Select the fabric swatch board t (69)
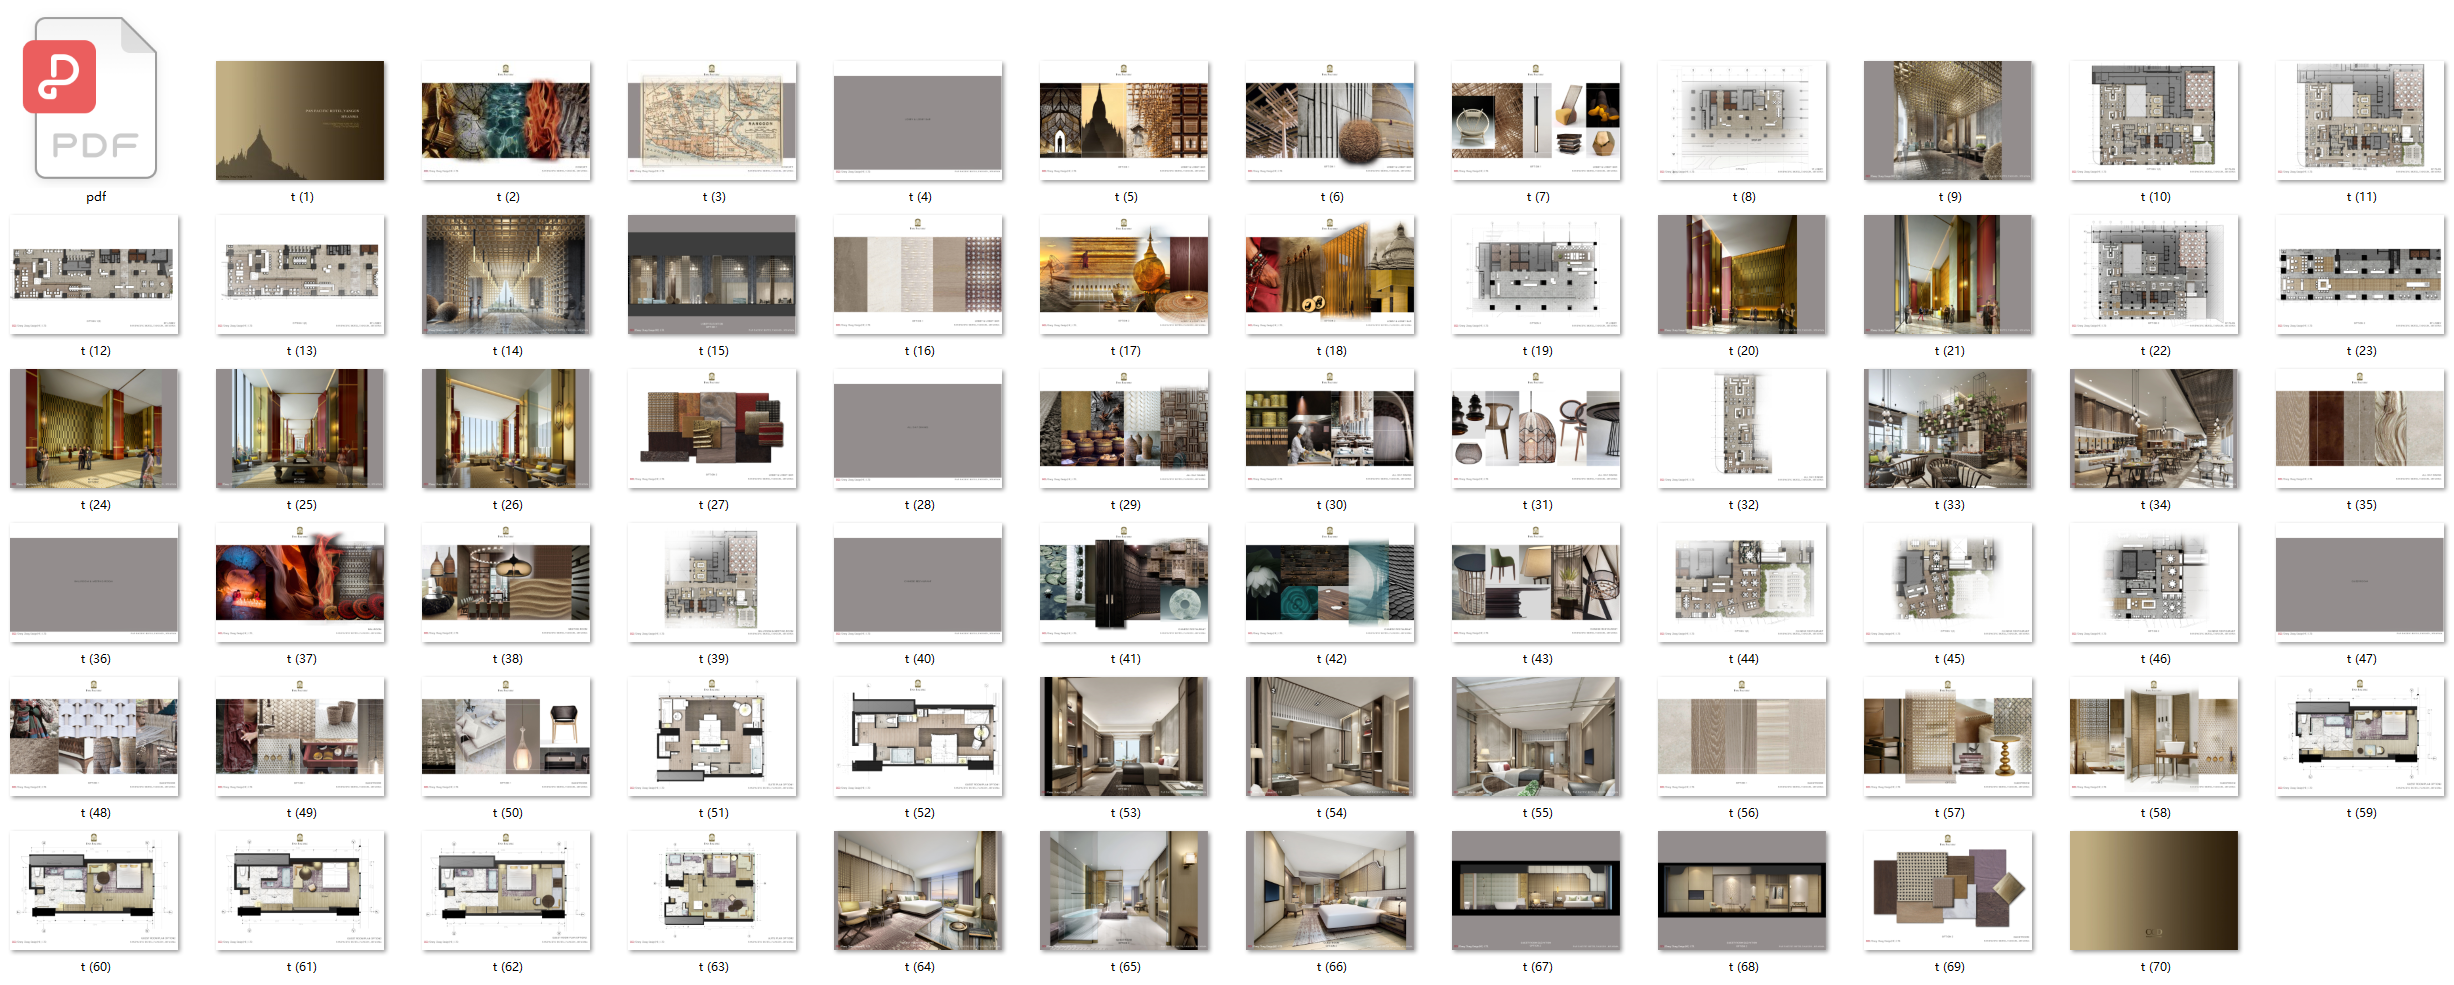Image resolution: width=2454 pixels, height=985 pixels. tap(1948, 890)
